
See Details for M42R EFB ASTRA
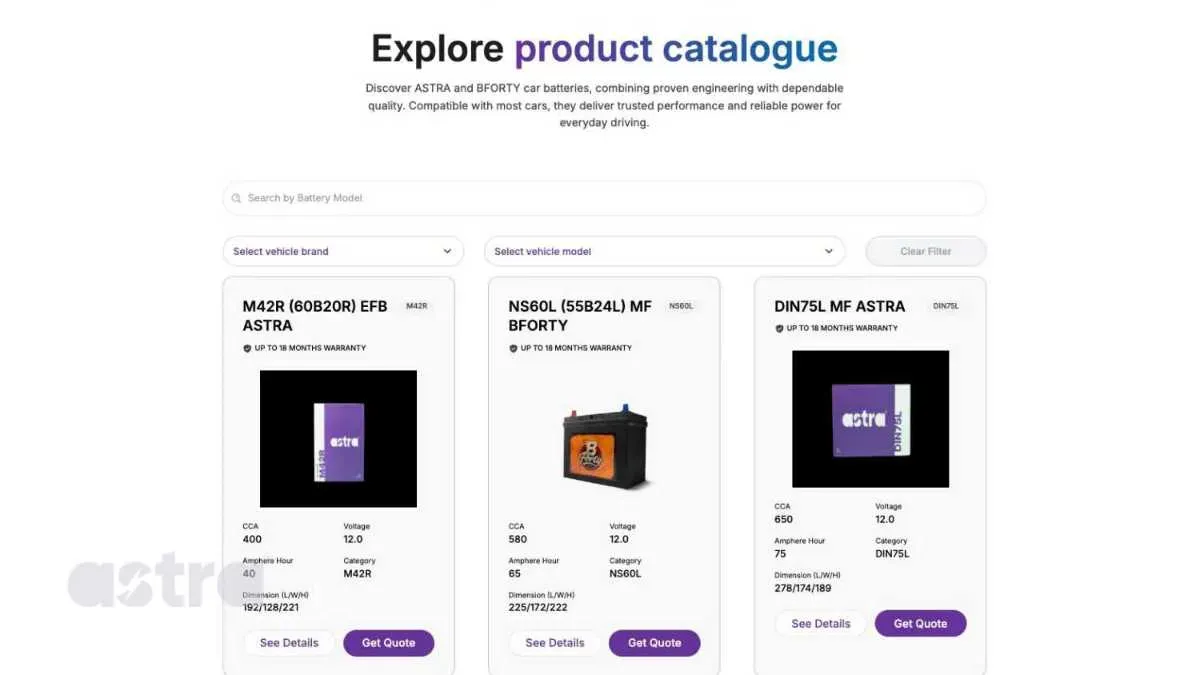coord(289,643)
